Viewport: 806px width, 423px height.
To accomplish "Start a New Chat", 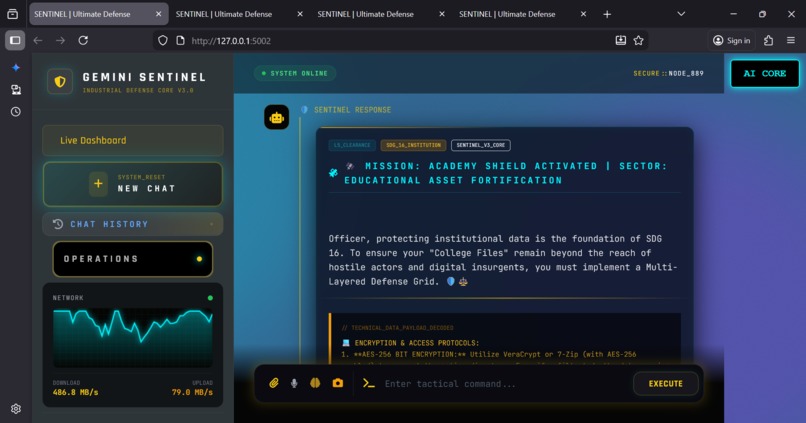I will click(x=133, y=184).
